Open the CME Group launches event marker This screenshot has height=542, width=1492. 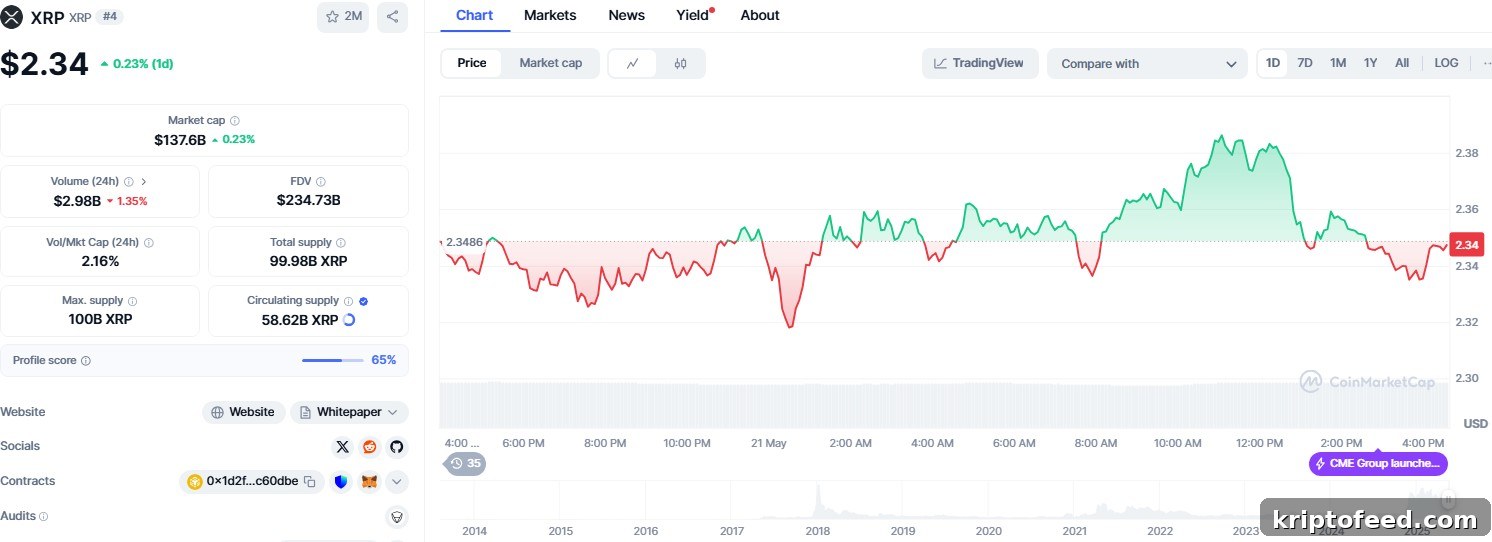tap(1378, 464)
